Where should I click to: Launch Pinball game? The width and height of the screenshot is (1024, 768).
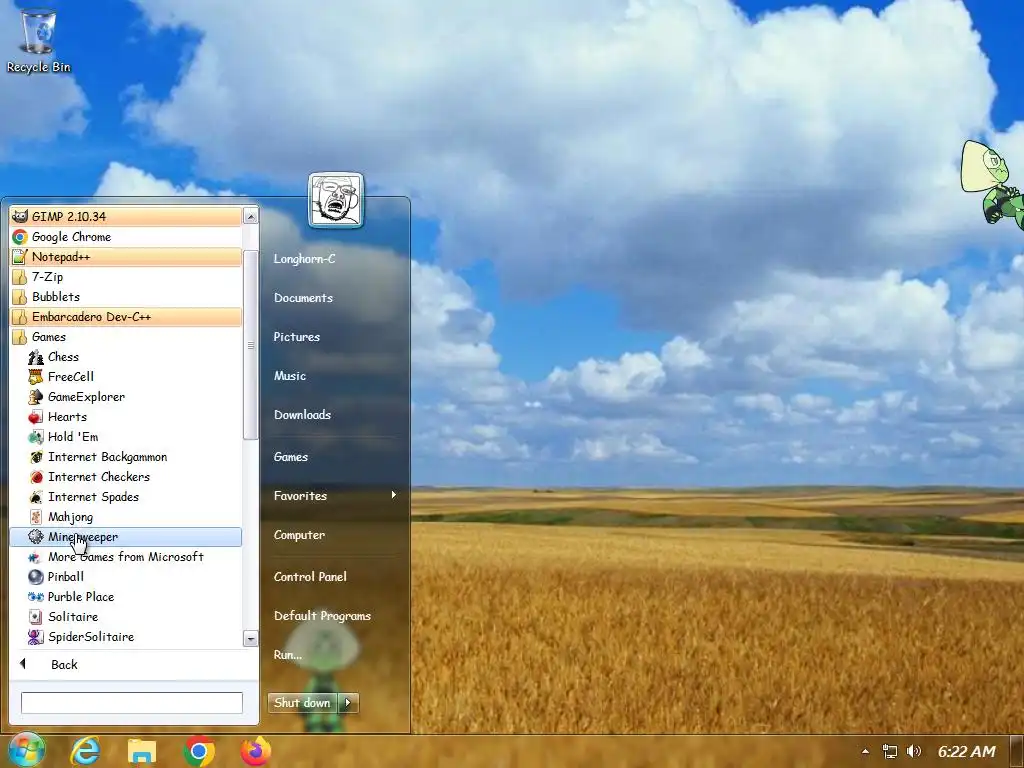[126, 577]
